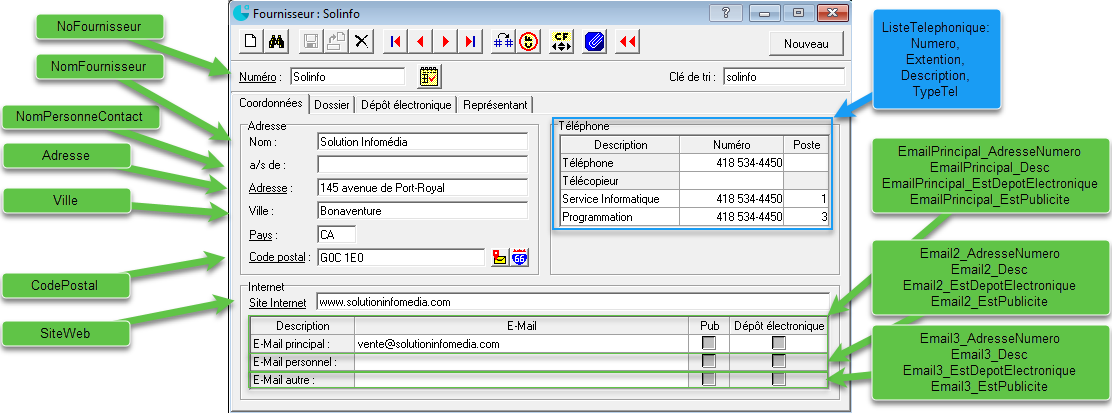Tick Pub checkbox for E-Mail personnel
Screen dimensions: 1112x413
(x=709, y=361)
